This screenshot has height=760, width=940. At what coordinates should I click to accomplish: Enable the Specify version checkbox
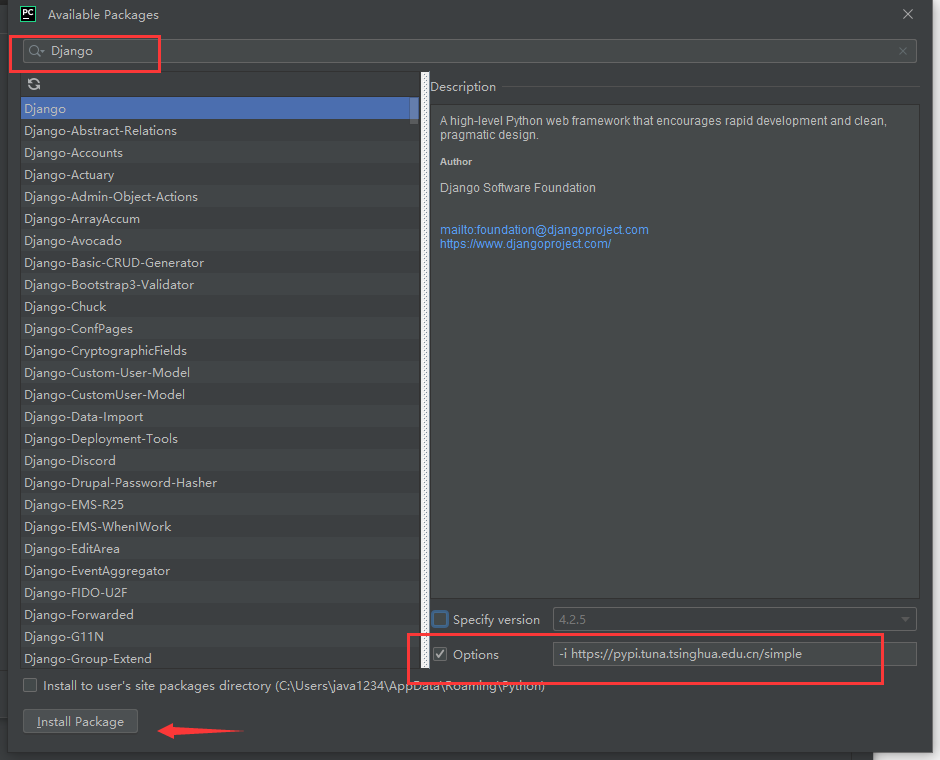tap(441, 620)
